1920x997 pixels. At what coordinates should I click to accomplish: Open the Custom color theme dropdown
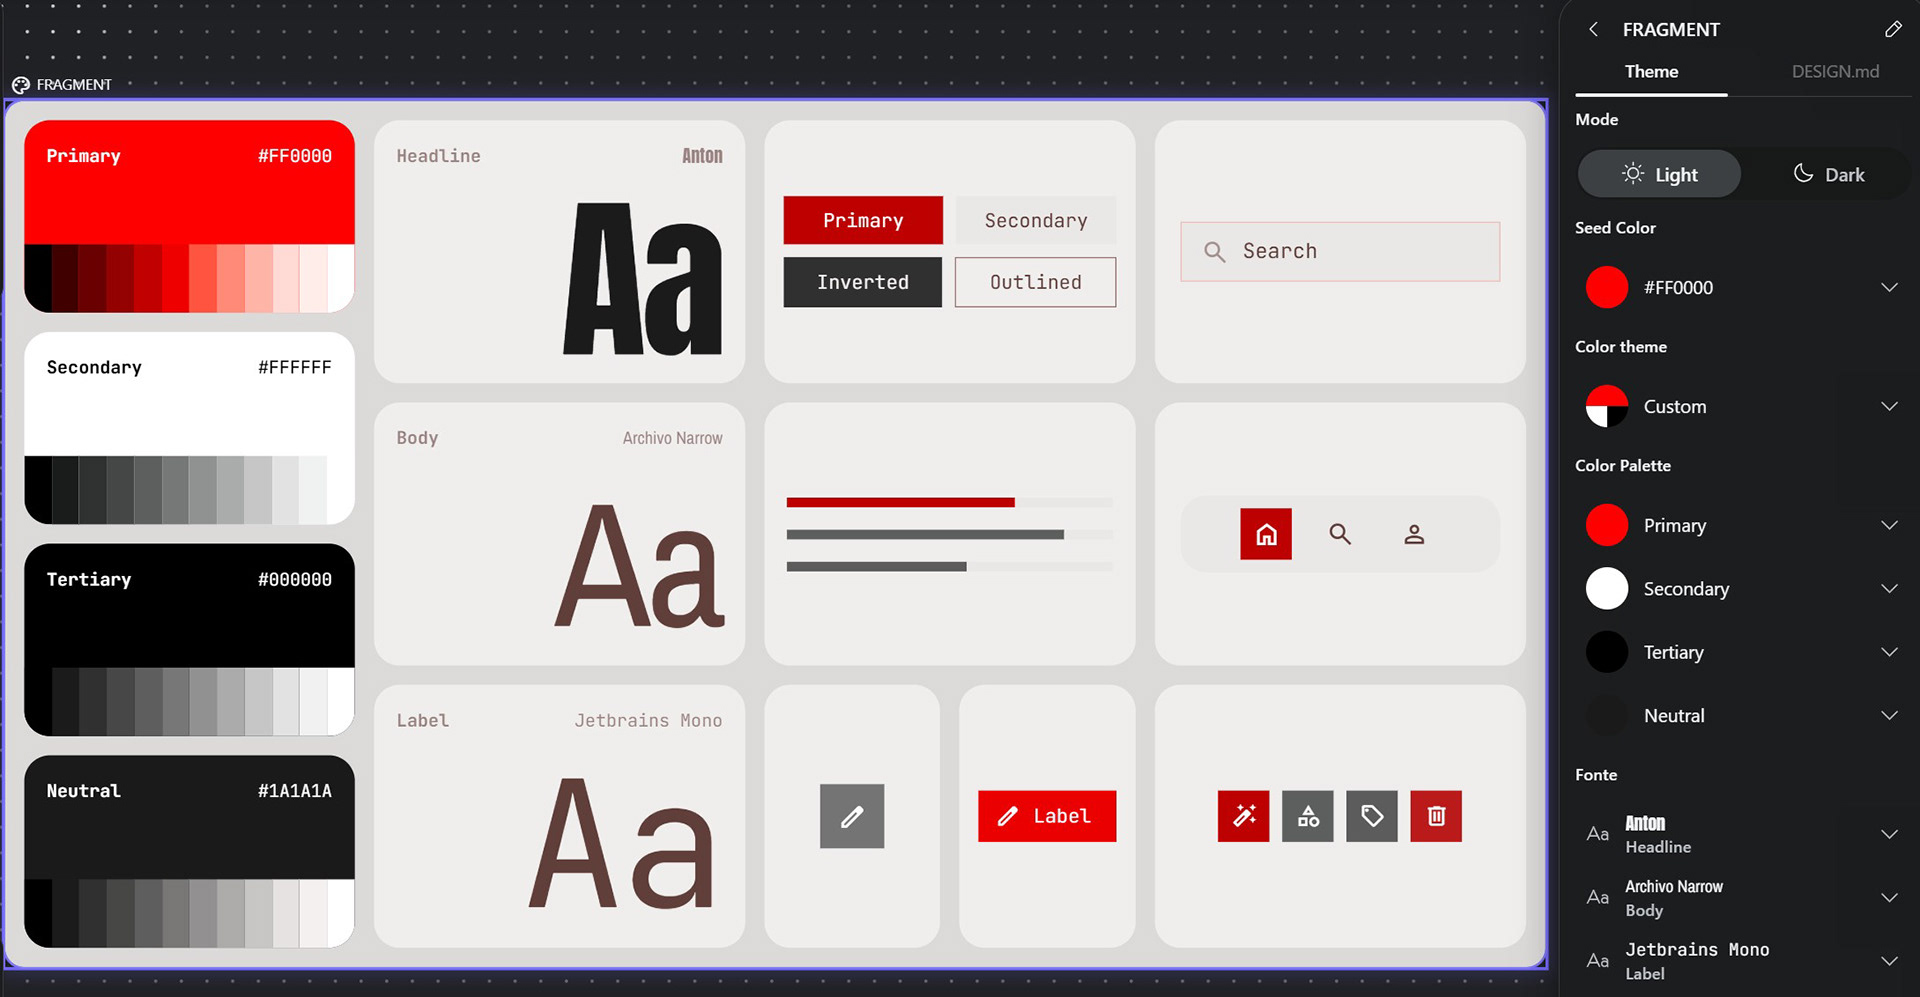tap(1742, 406)
